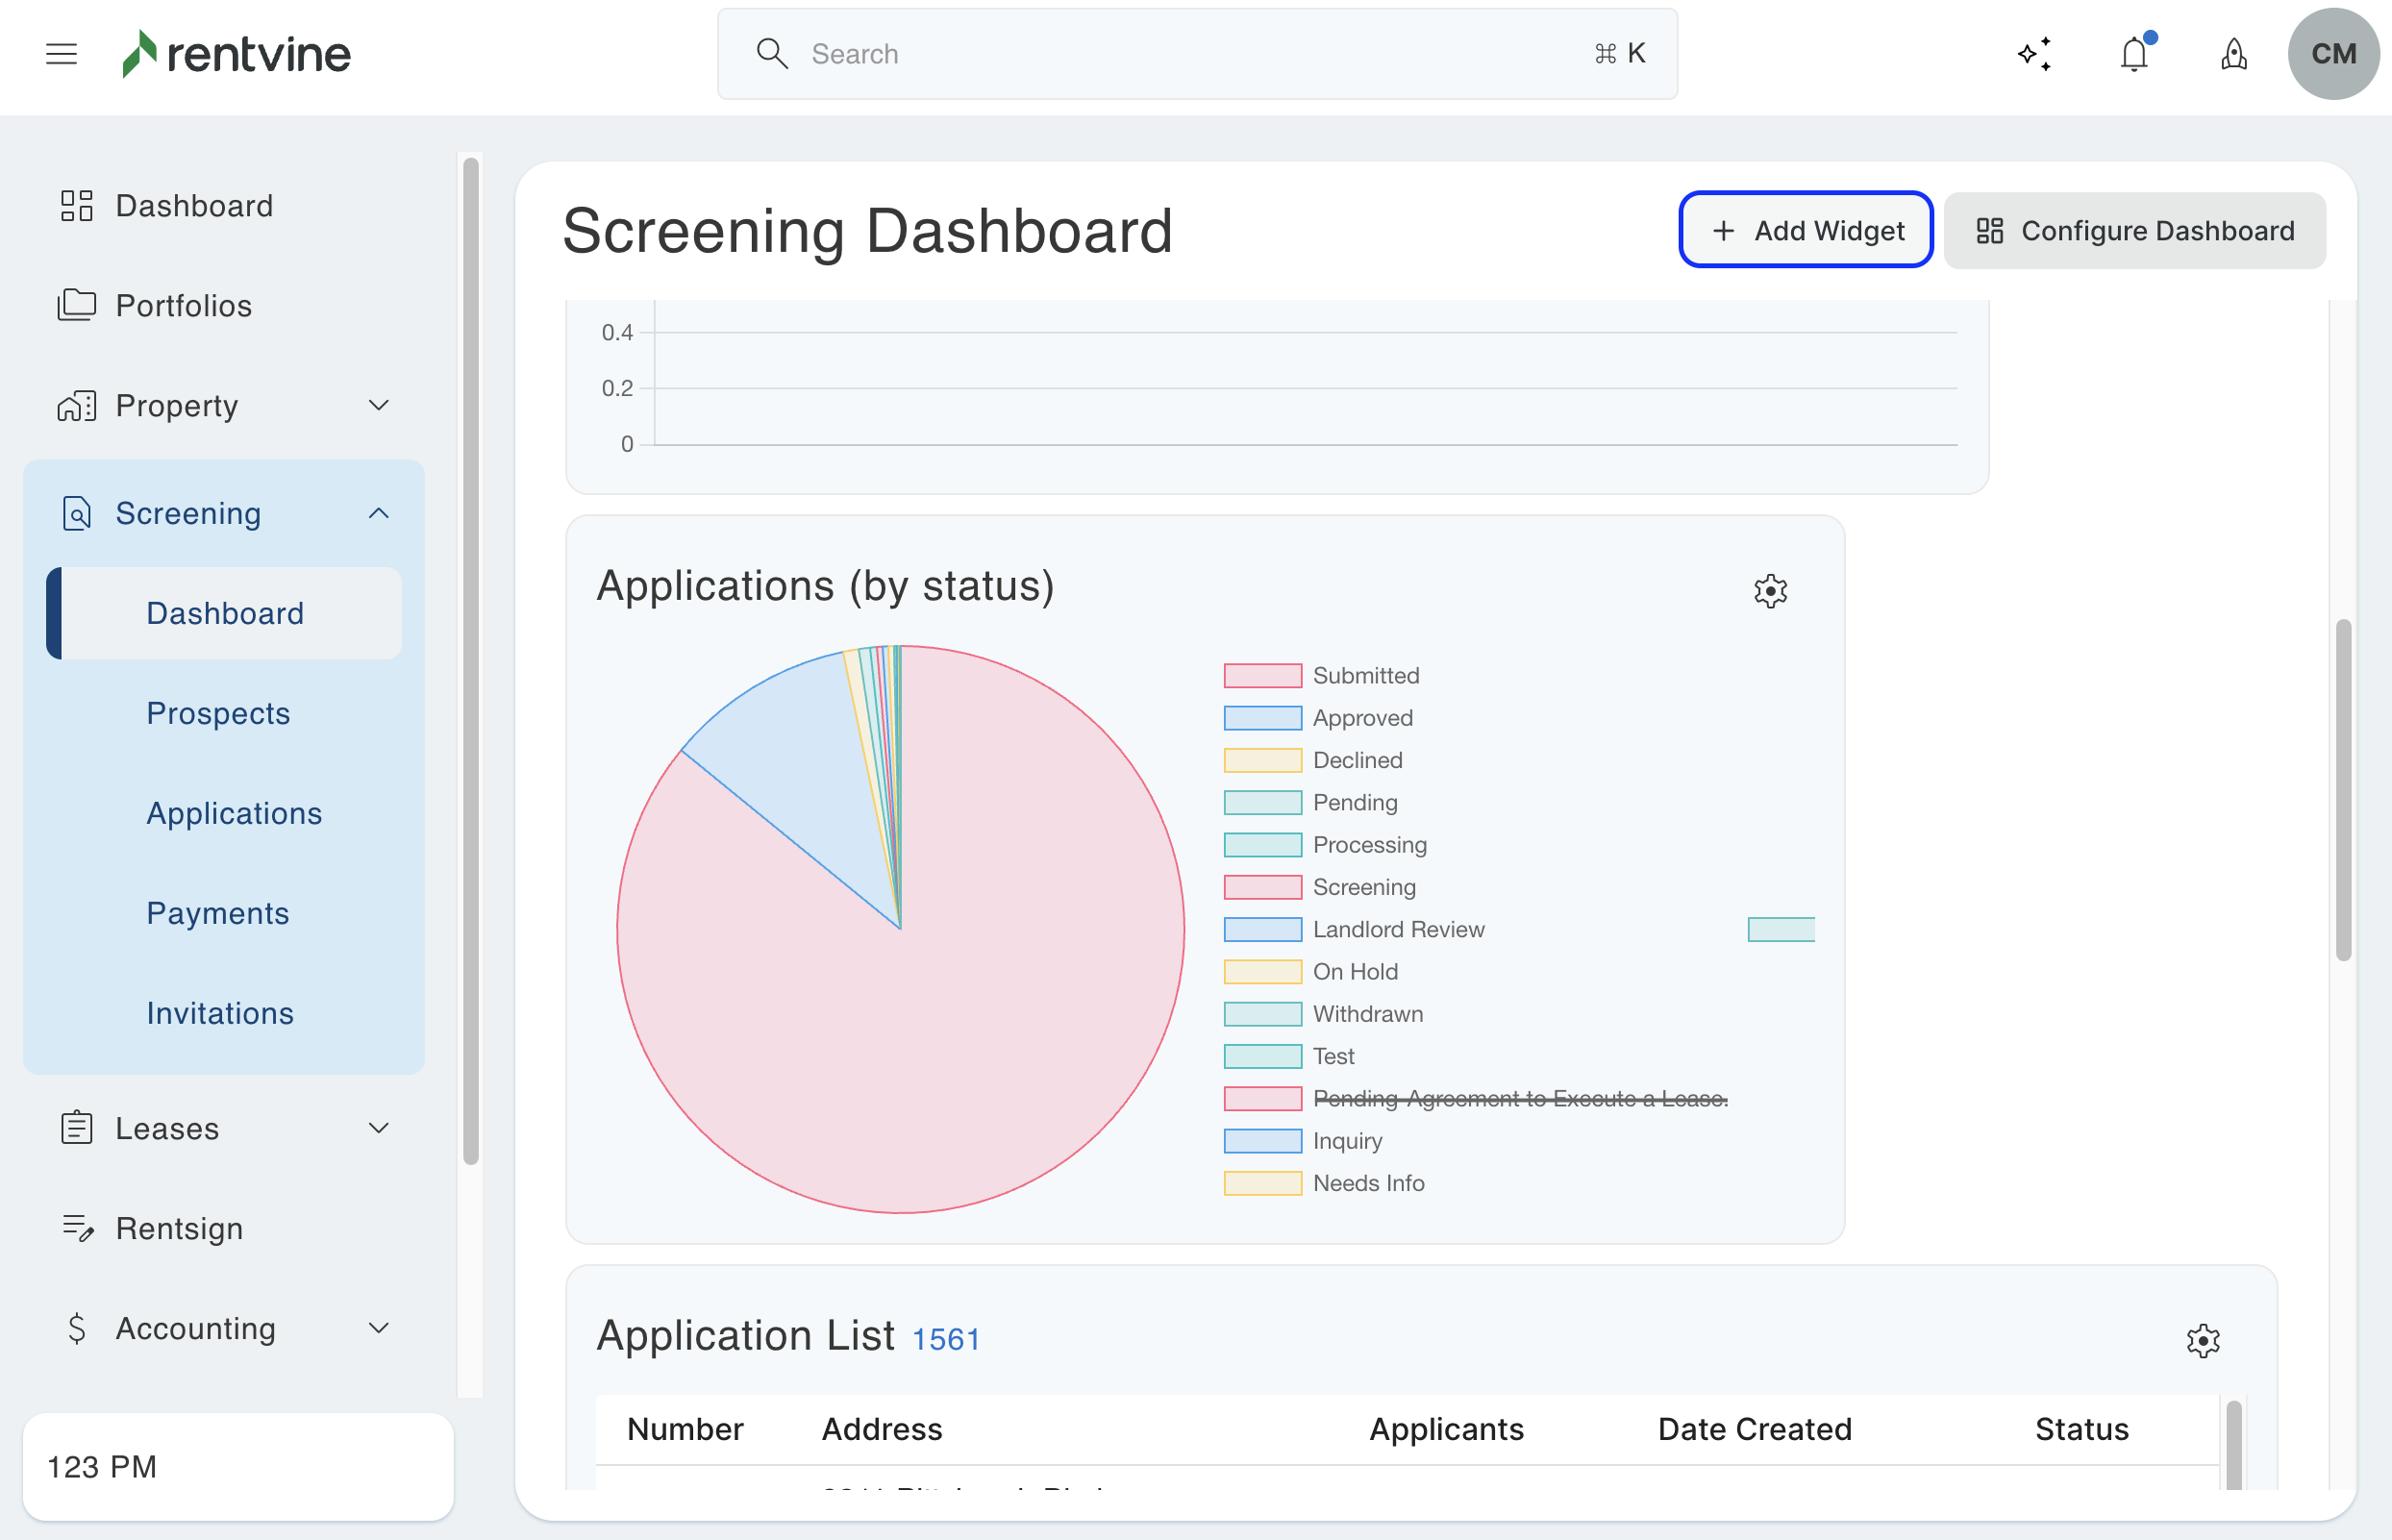Open Application List widget settings gear

pos(2202,1341)
